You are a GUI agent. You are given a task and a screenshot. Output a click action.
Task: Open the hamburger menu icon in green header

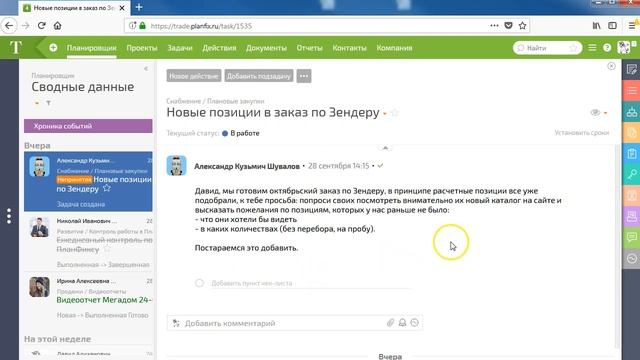pos(592,48)
